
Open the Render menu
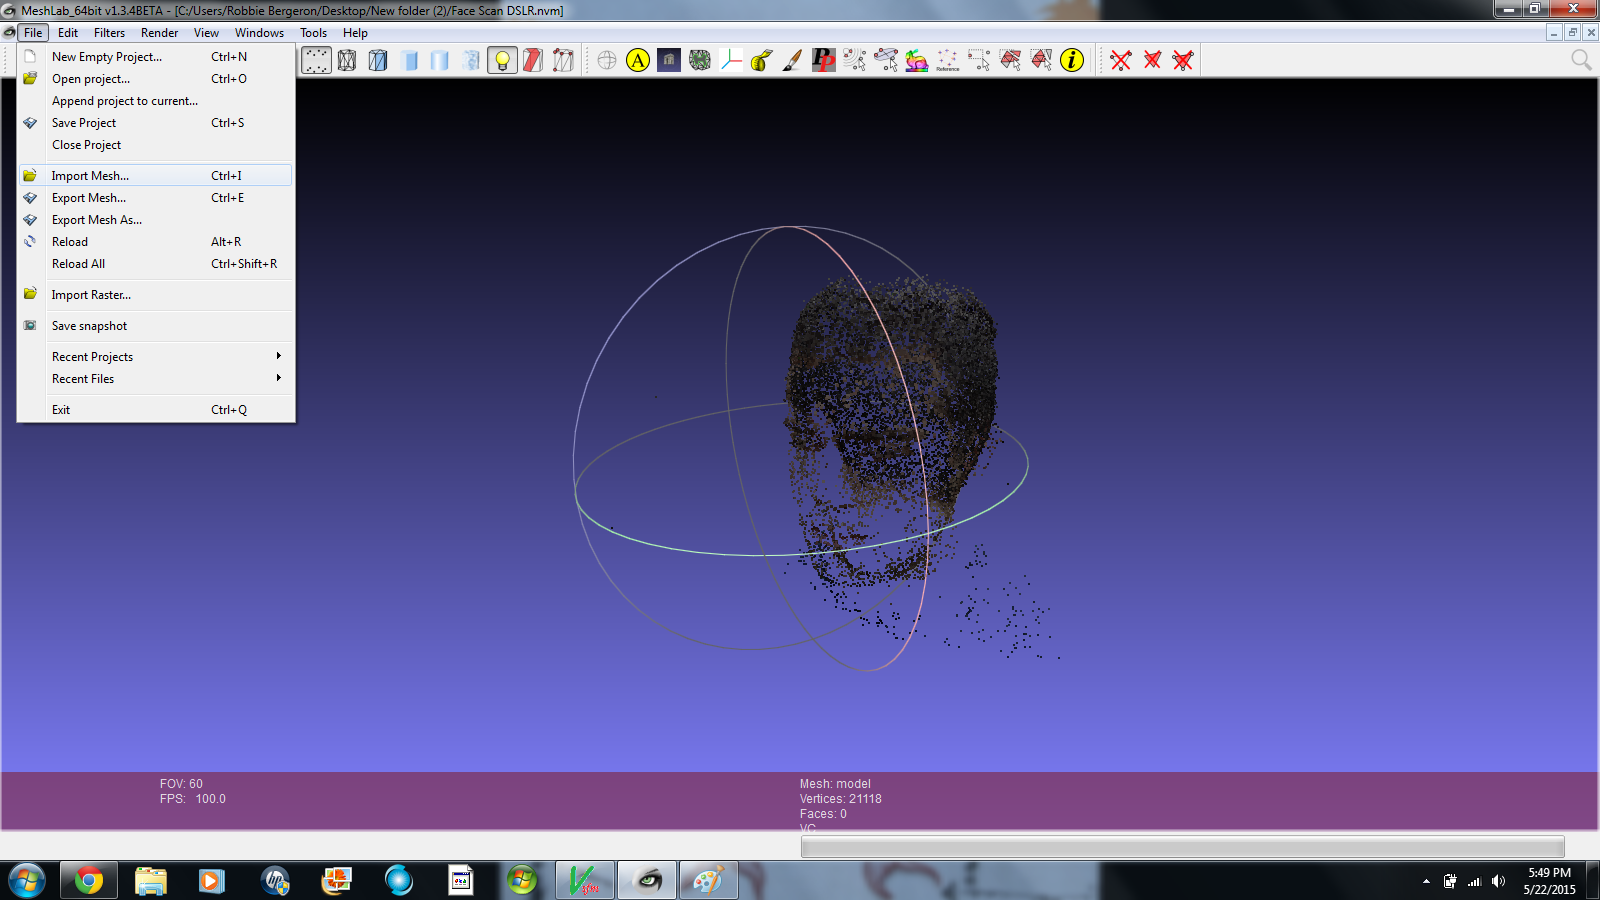[x=159, y=33]
